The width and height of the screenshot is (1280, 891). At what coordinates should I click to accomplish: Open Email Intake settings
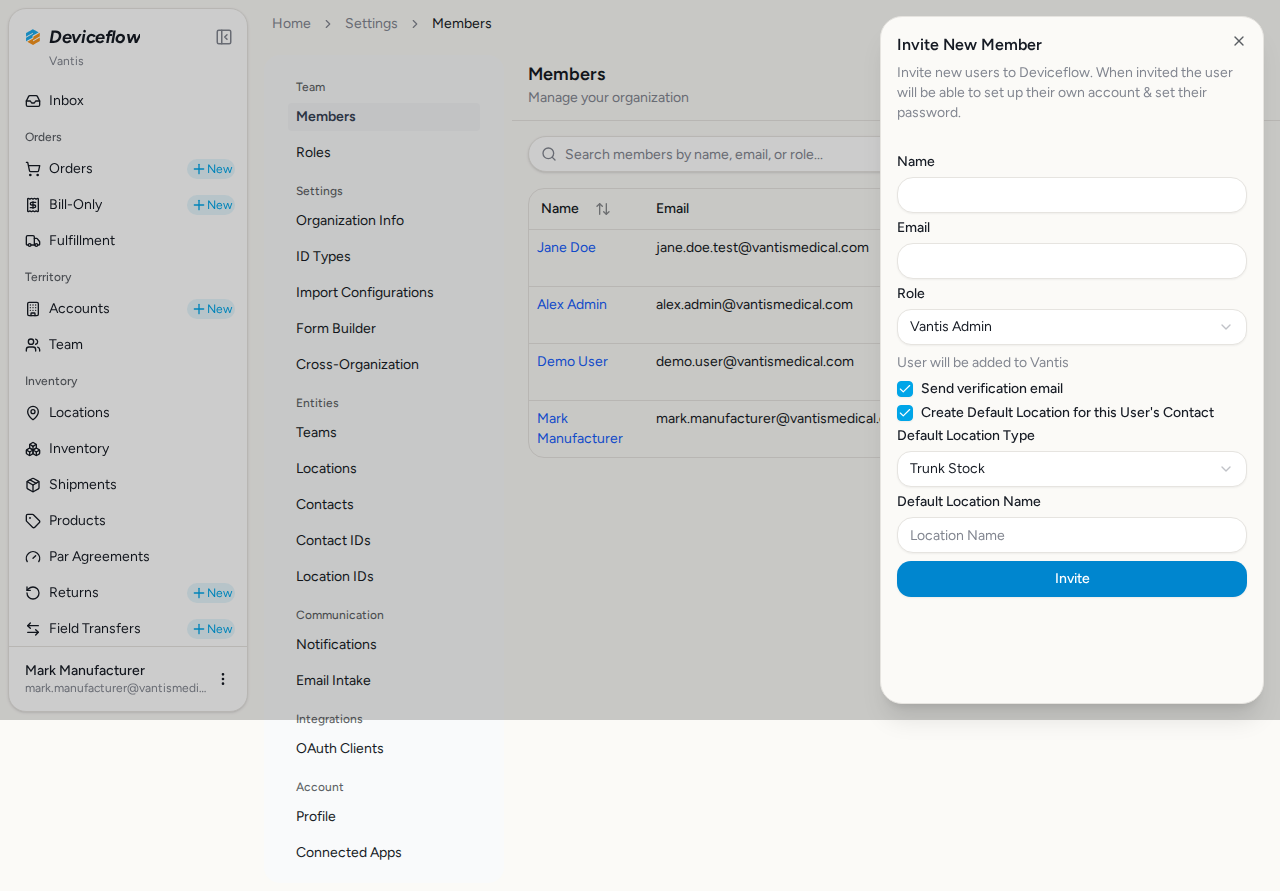coord(384,681)
